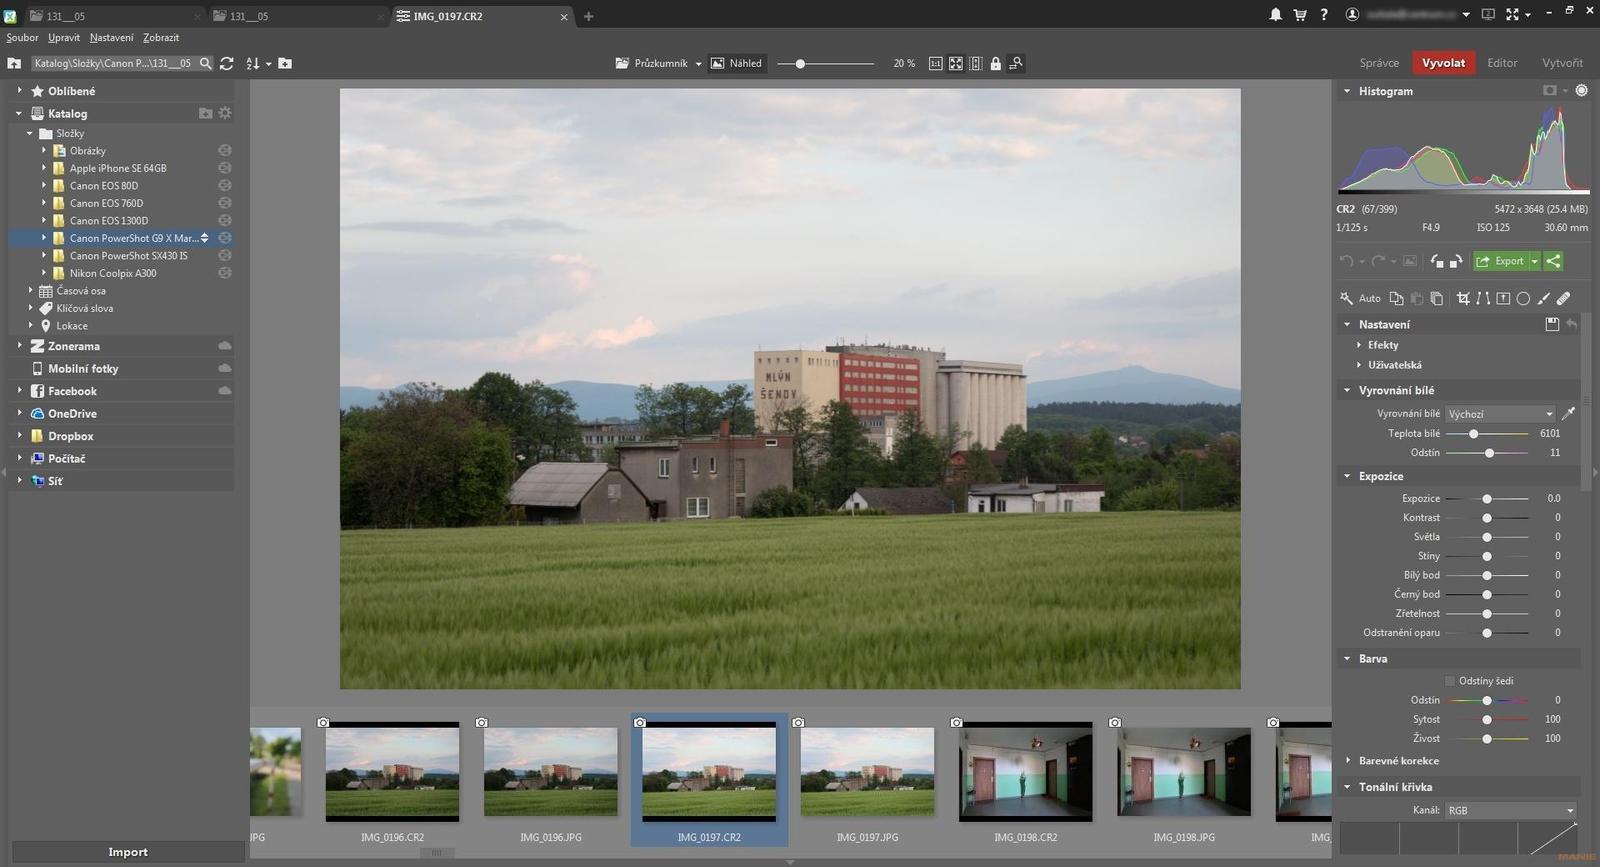Select the collinearity lines tool
1600x867 pixels.
[1483, 298]
